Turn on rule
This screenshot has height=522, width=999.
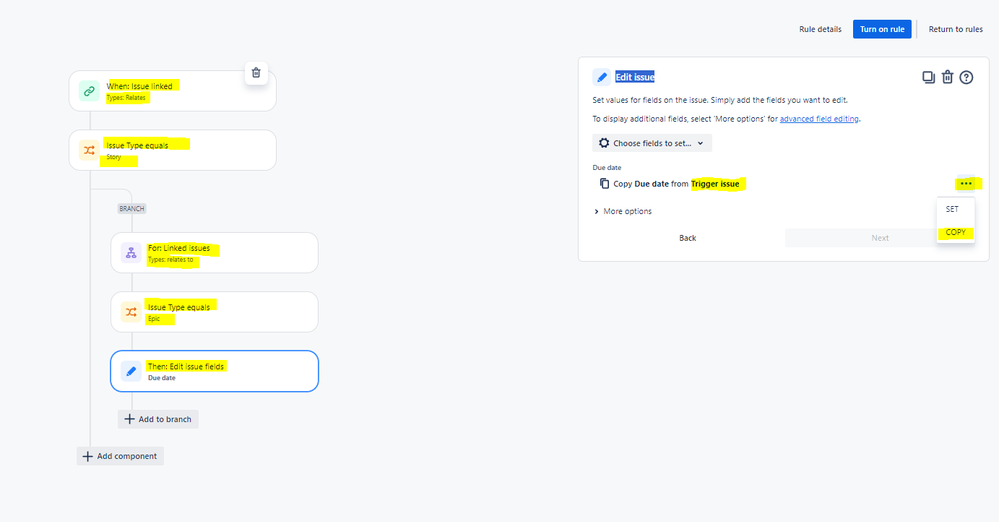click(x=882, y=29)
